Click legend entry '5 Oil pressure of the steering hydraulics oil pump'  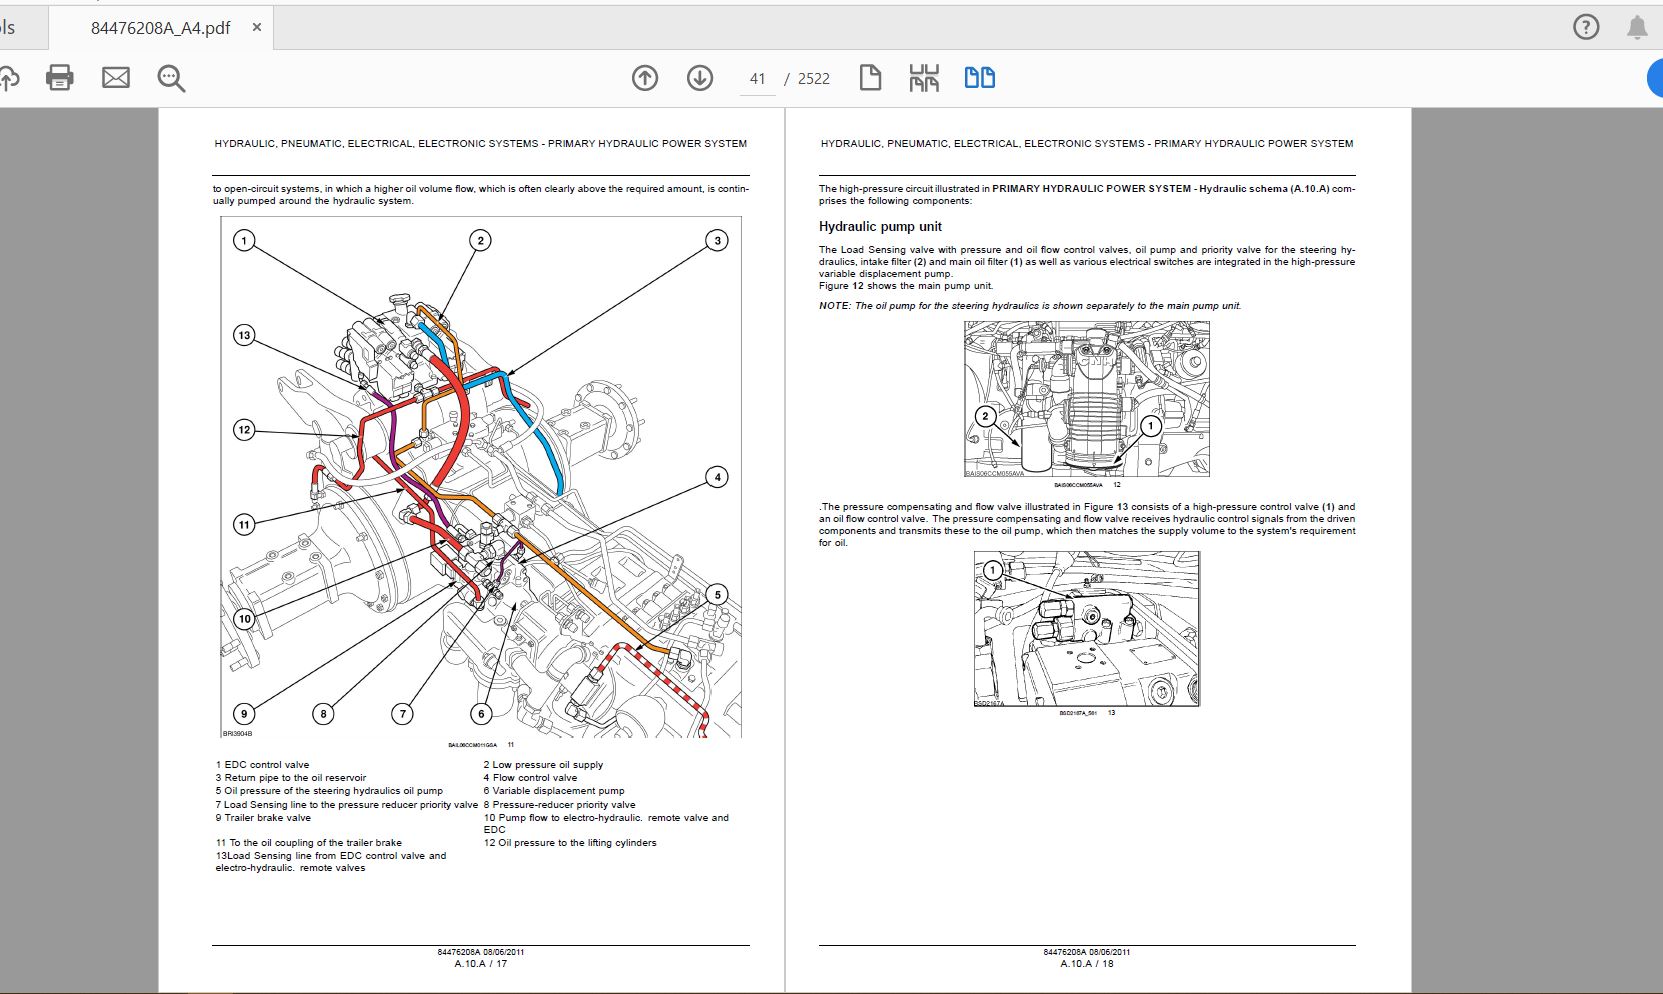(x=329, y=791)
